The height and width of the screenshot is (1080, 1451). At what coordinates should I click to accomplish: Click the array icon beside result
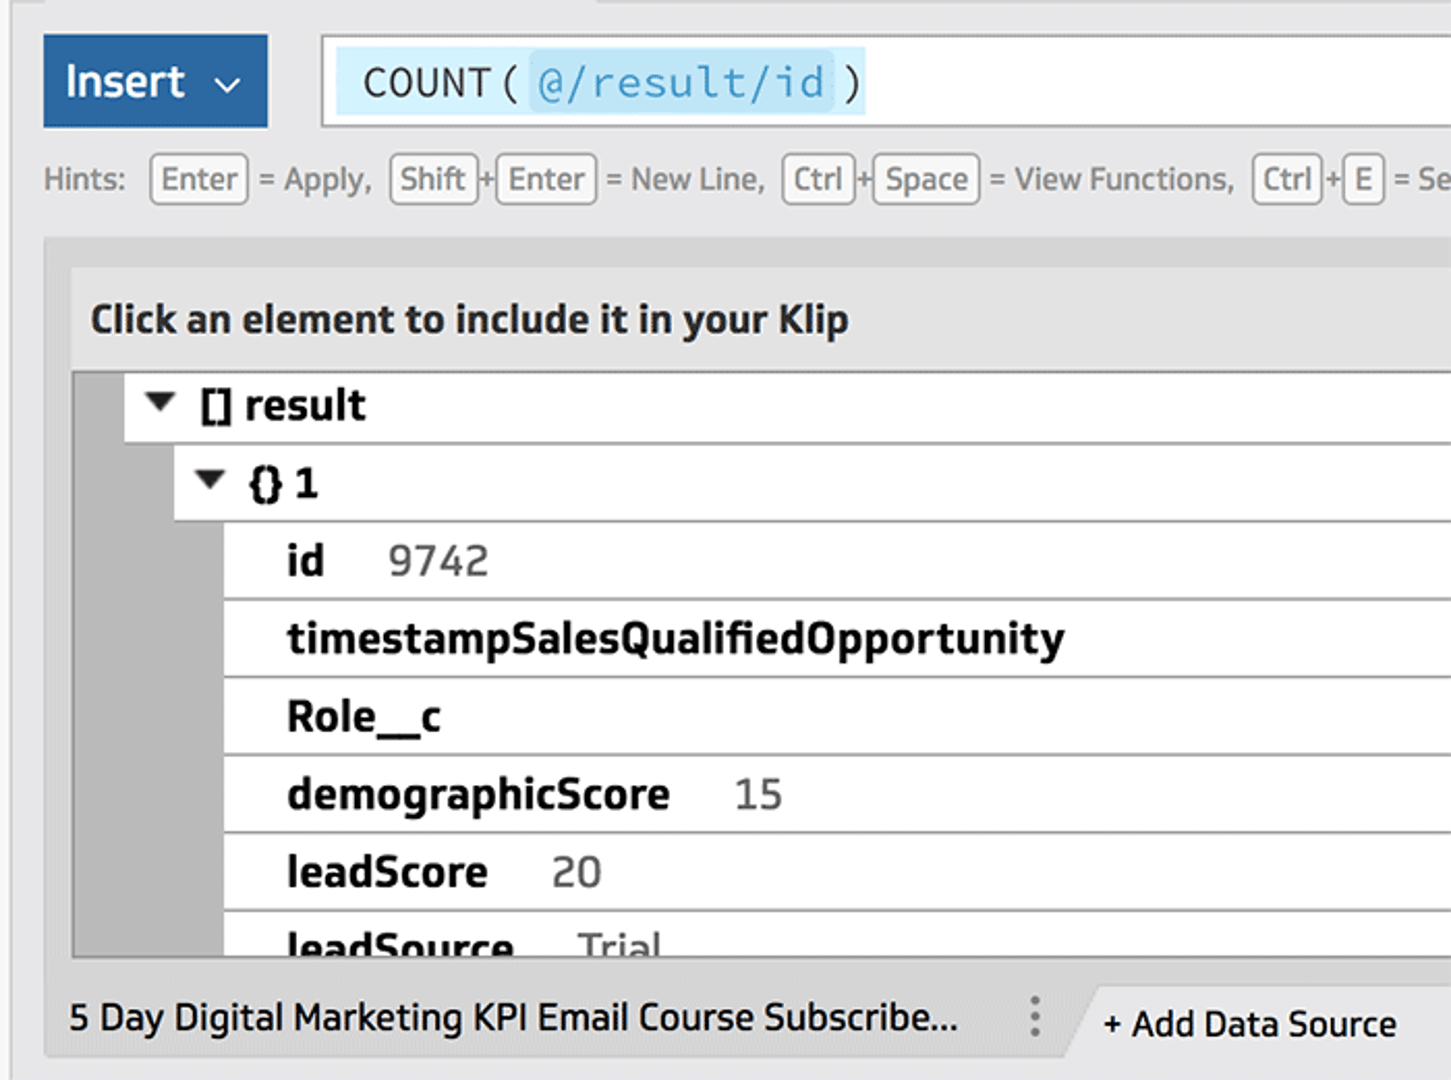pos(215,404)
